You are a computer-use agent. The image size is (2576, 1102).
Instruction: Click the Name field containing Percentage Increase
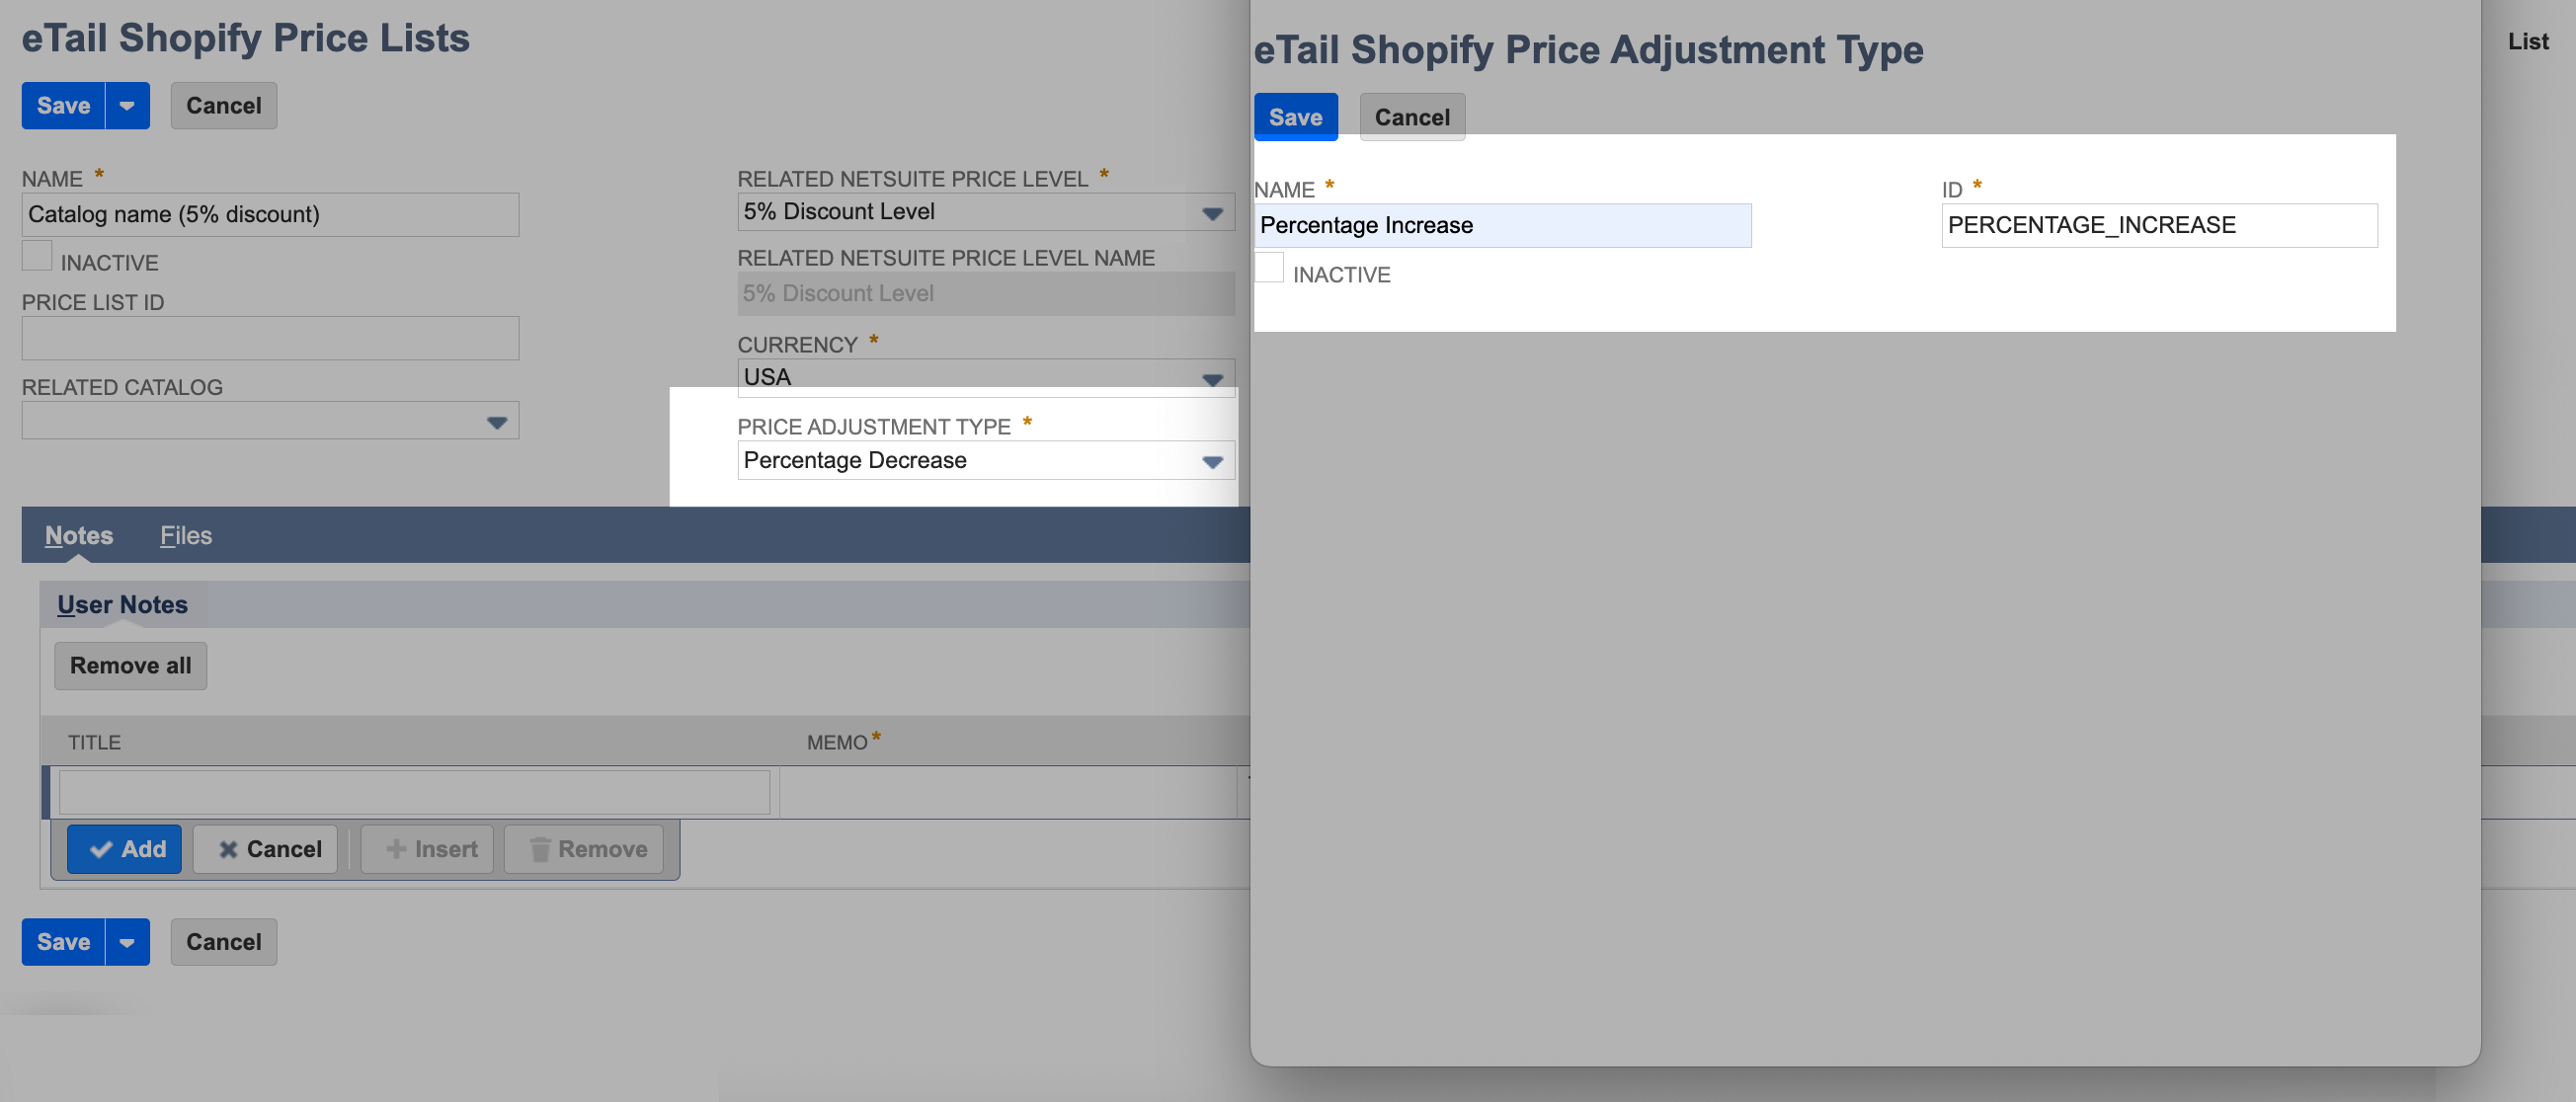point(1502,225)
